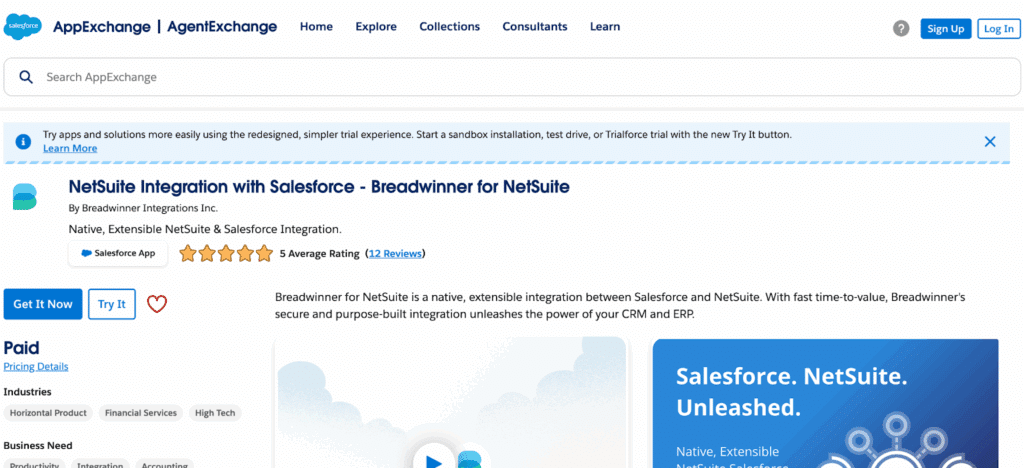The image size is (1024, 468).
Task: Click the Salesforce cloud logo
Action: 22,27
